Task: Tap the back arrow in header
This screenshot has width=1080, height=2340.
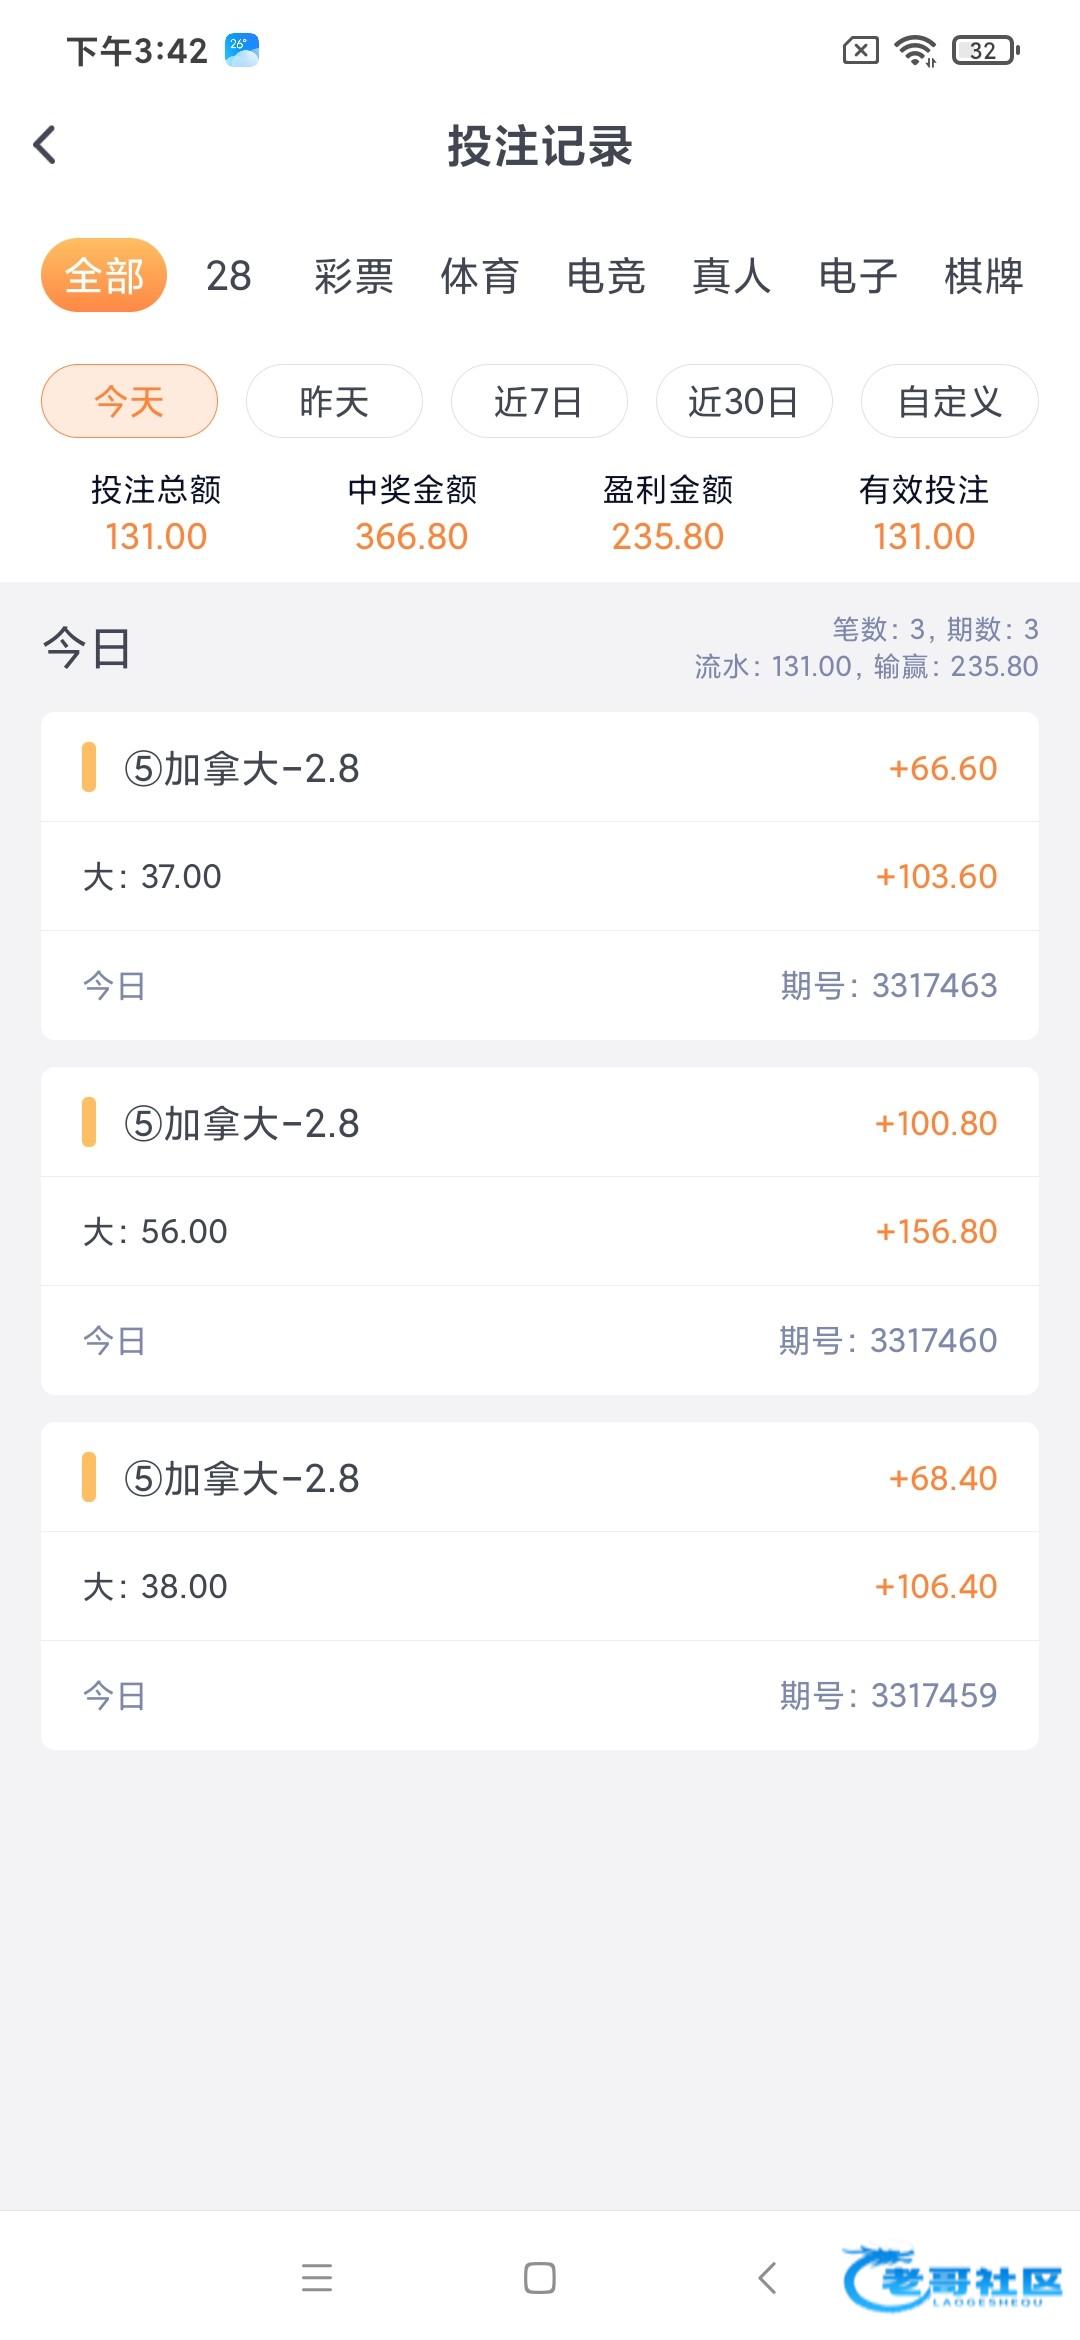Action: 45,145
